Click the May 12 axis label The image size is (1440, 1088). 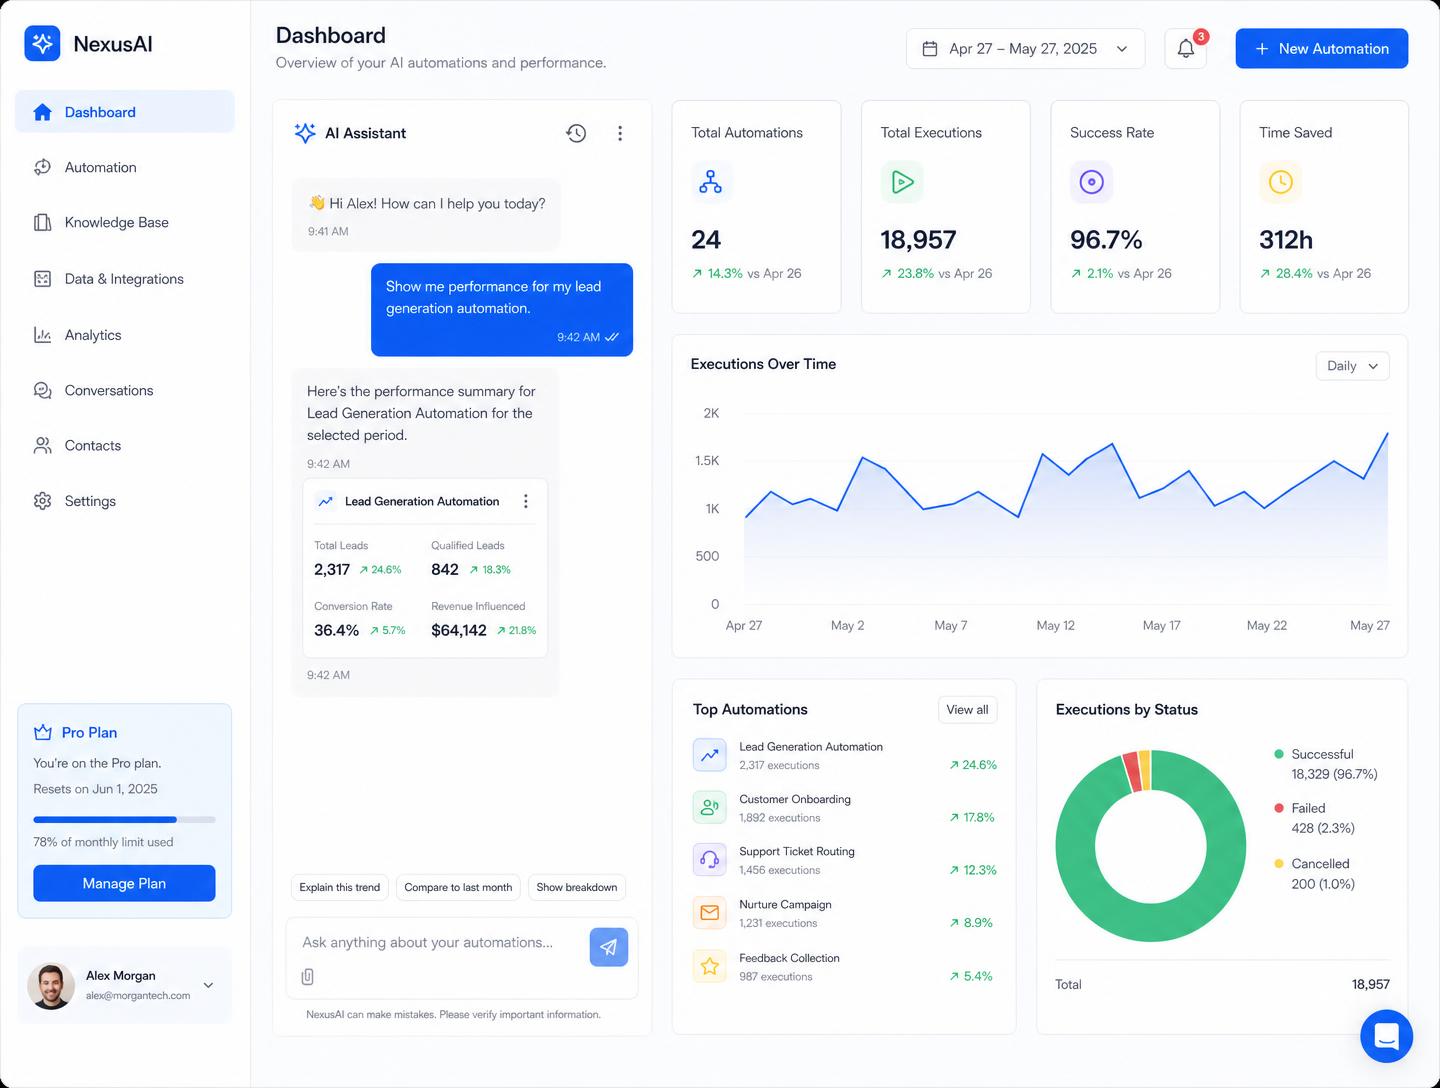pos(1055,625)
